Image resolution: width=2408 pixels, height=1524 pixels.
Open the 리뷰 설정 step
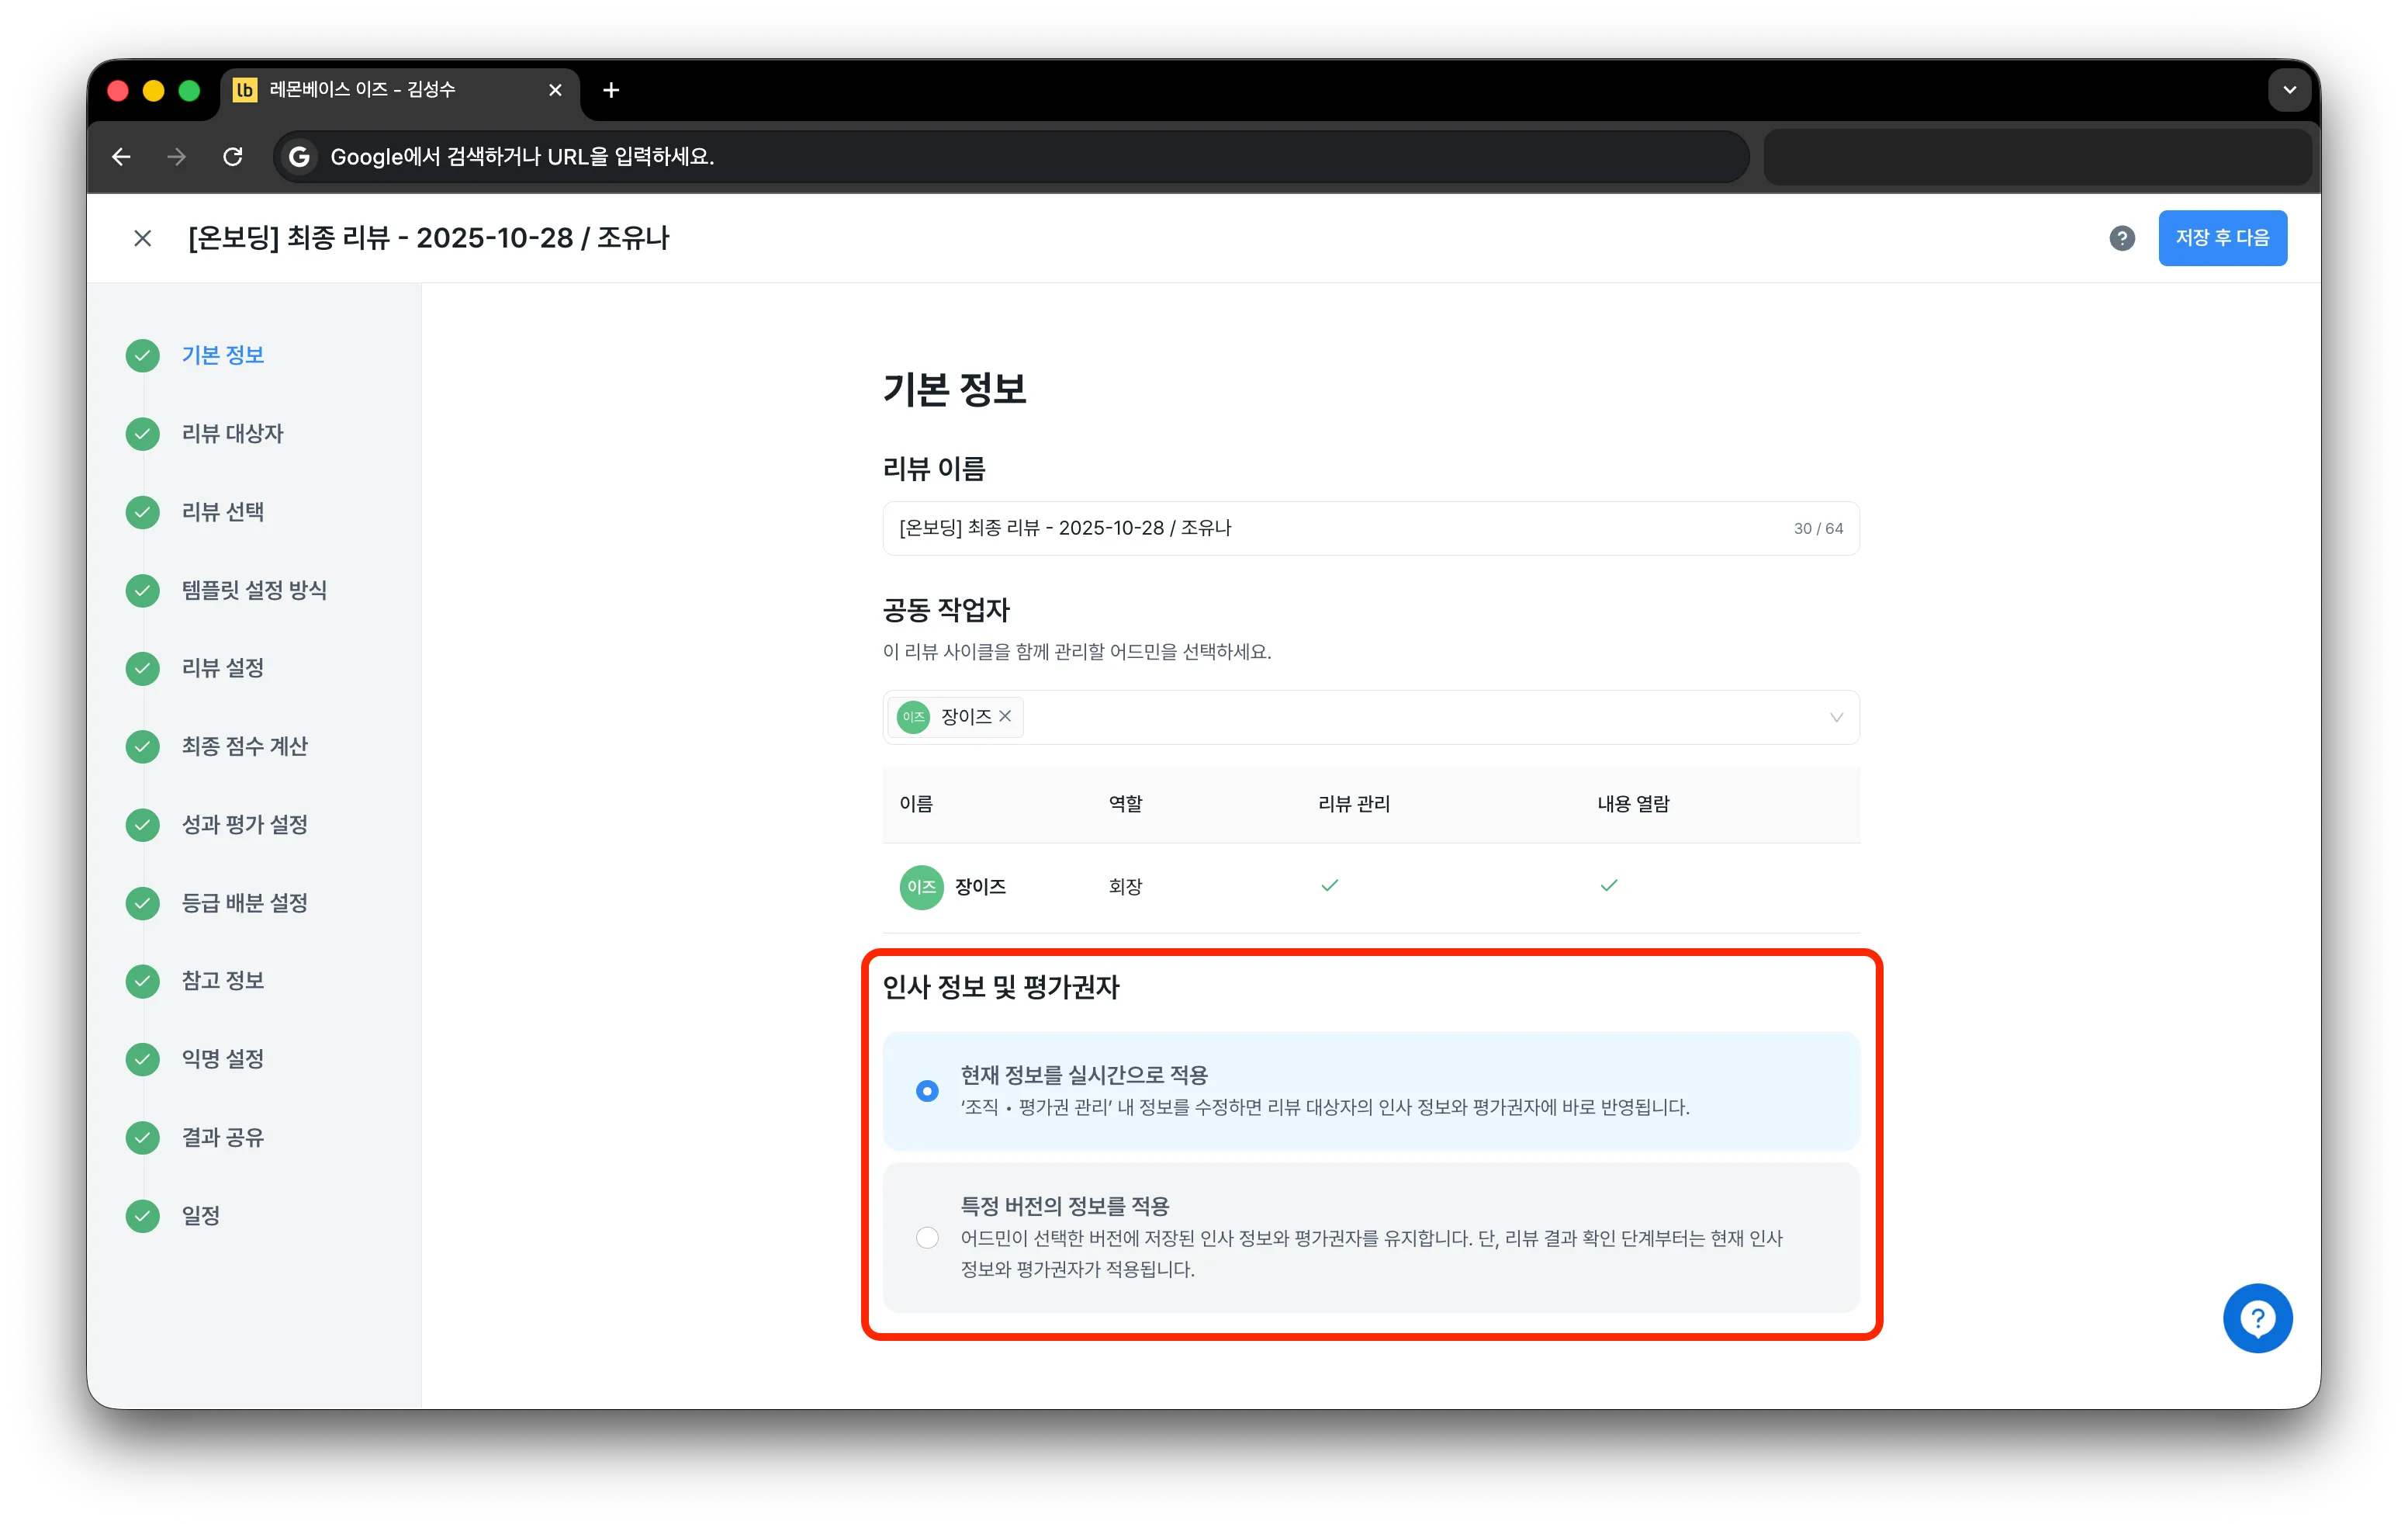223,668
